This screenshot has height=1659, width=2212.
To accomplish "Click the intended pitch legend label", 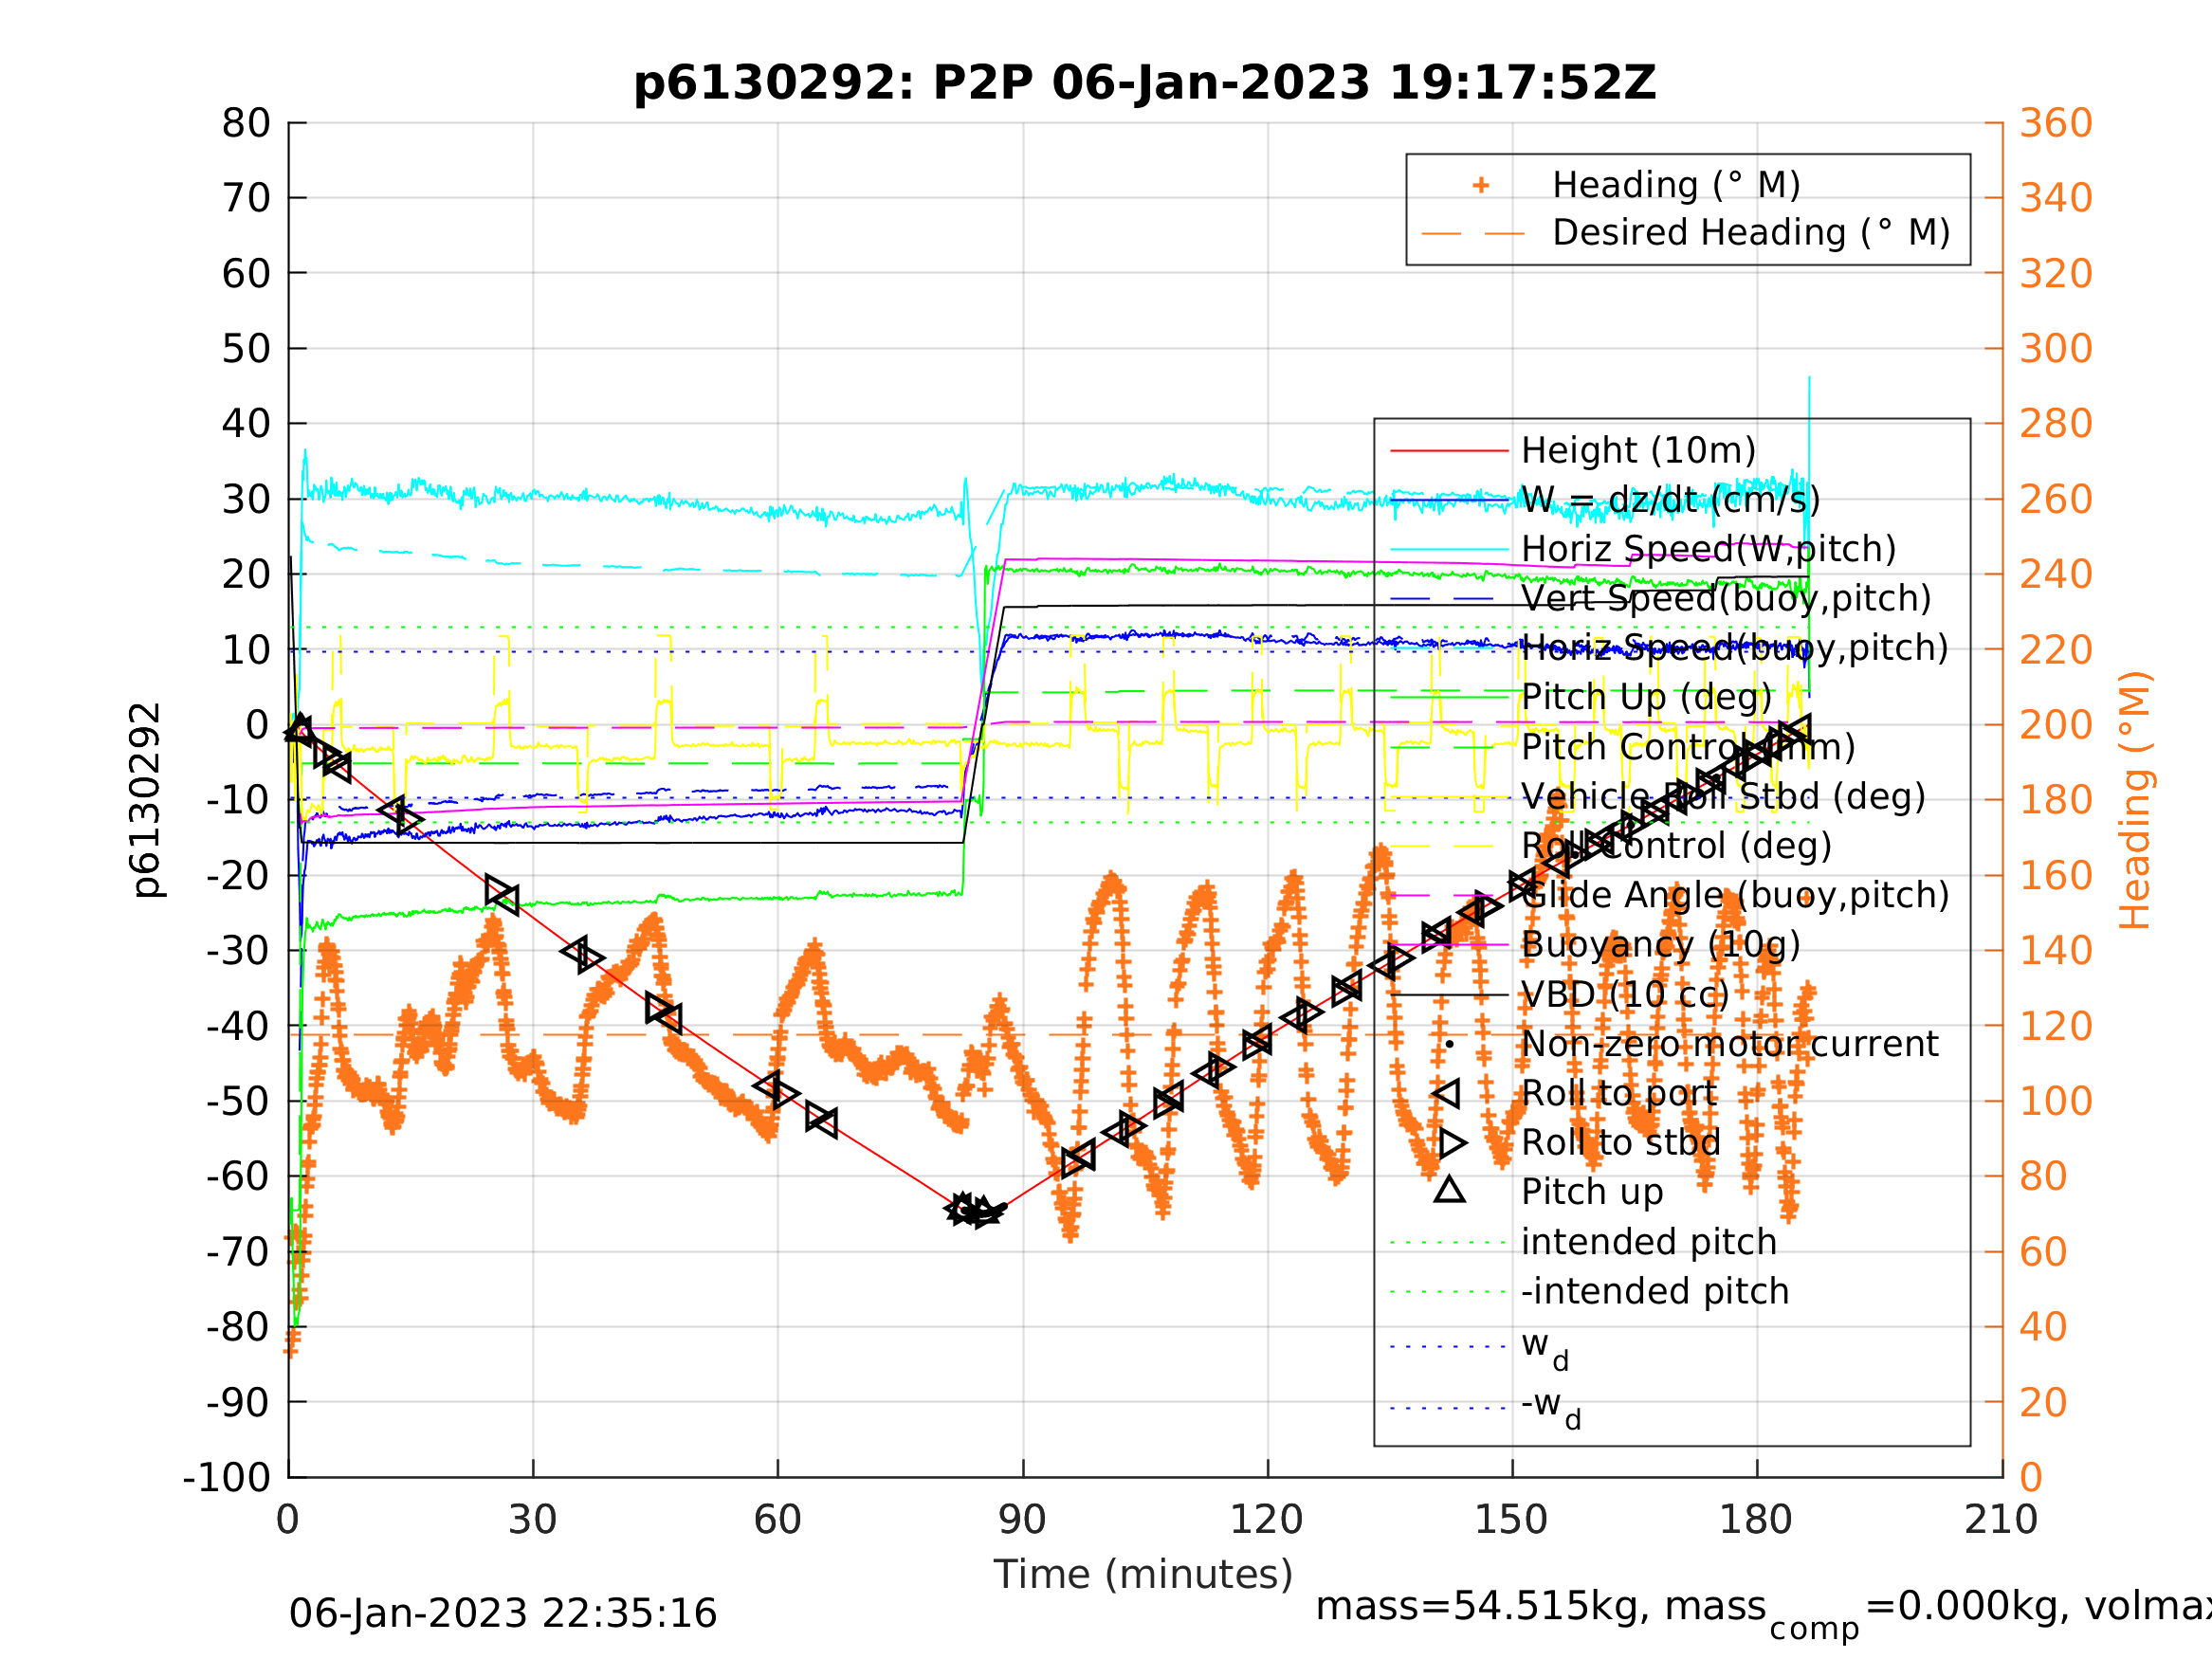I will pyautogui.click(x=1648, y=1242).
